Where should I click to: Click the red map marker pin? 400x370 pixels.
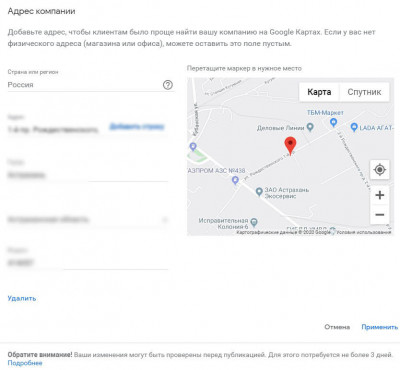[x=290, y=146]
